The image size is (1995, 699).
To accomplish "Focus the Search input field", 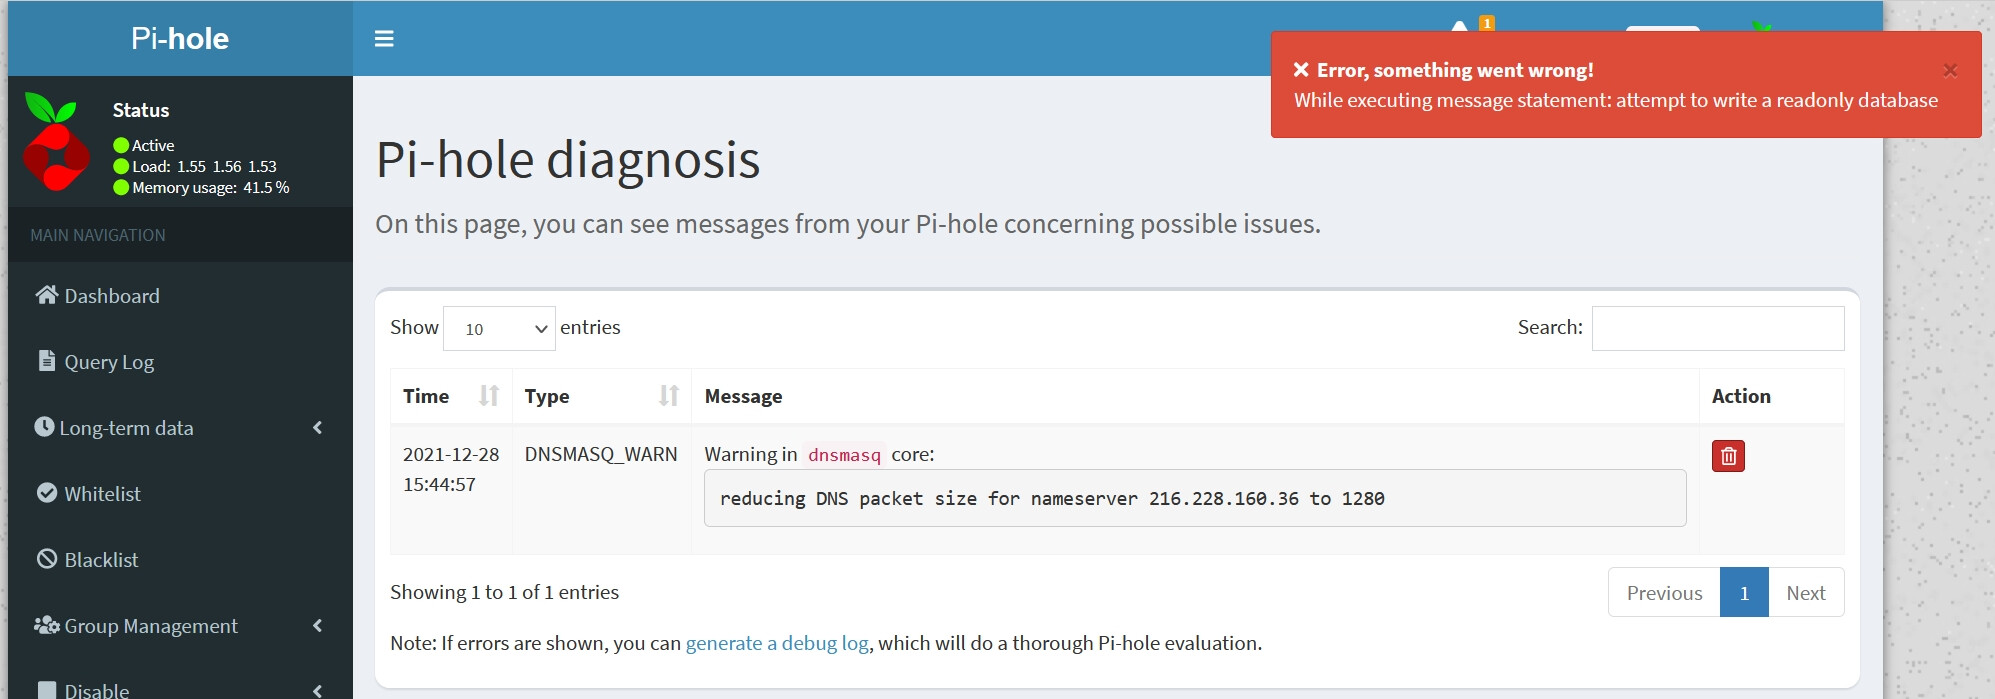I will click(1717, 329).
